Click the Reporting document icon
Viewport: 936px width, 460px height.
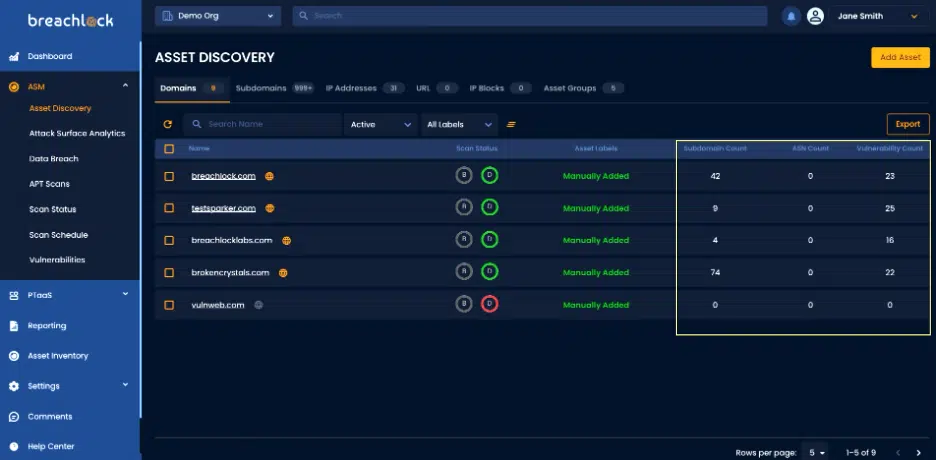tap(14, 326)
